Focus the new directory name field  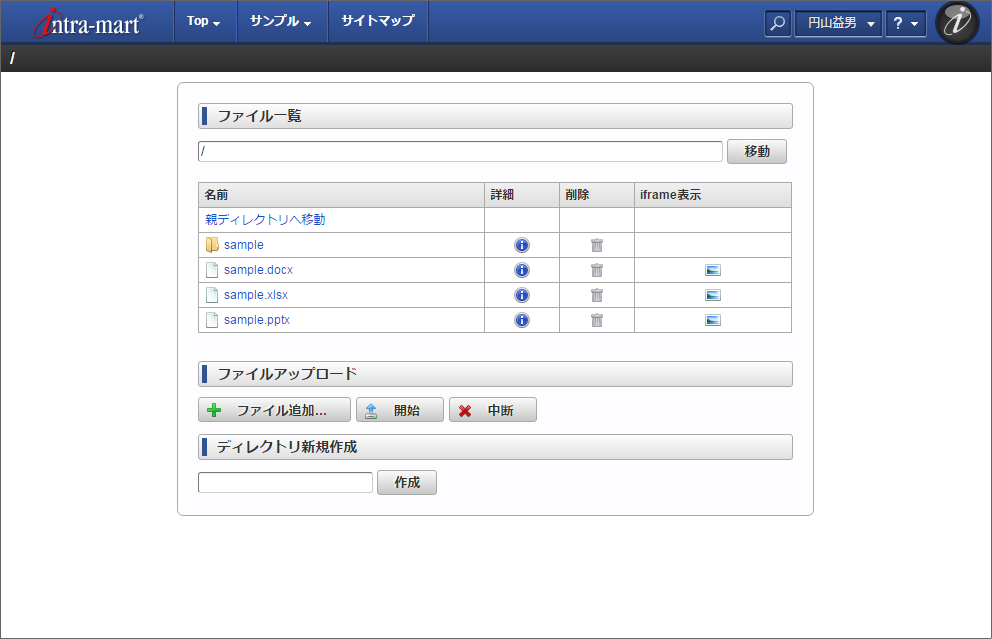(x=285, y=482)
